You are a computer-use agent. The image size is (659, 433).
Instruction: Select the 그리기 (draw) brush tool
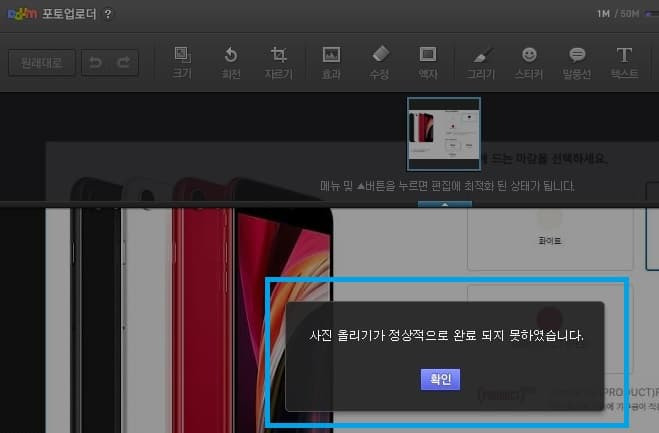481,63
